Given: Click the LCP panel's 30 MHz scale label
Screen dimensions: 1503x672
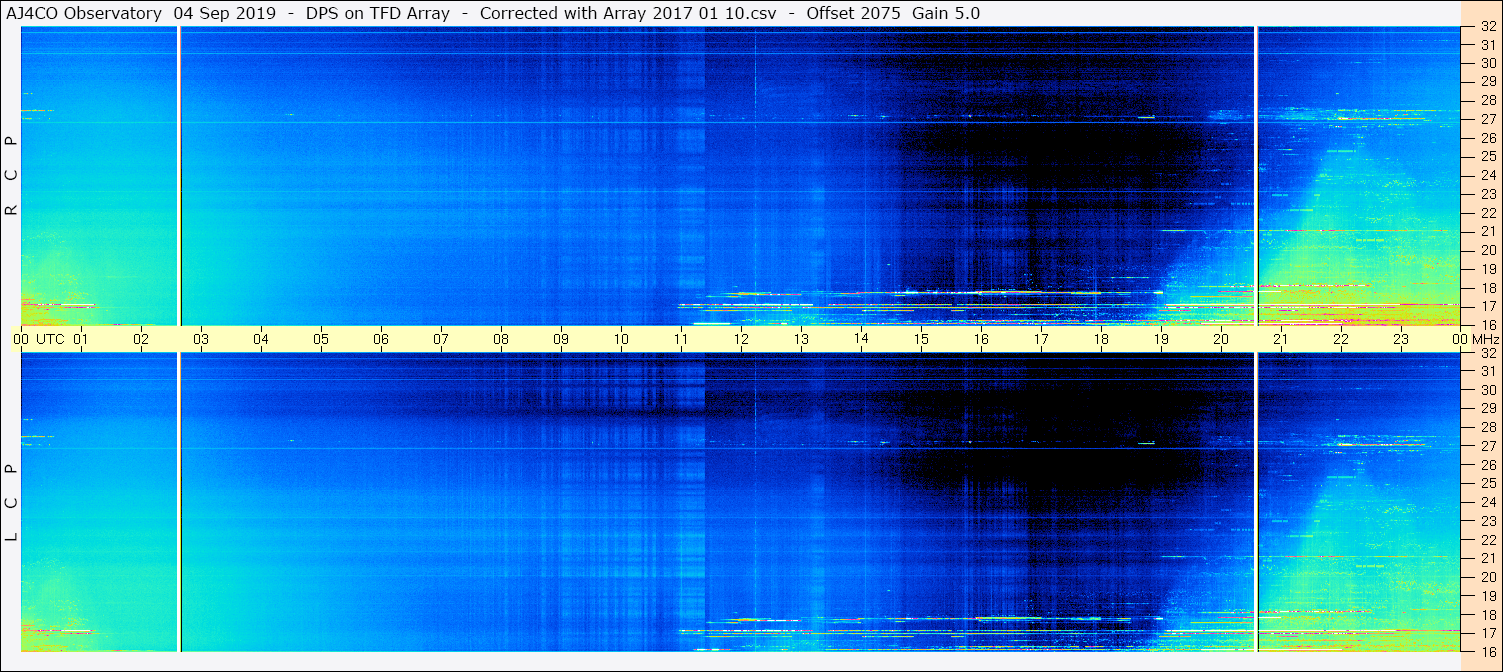Looking at the screenshot, I should [1487, 390].
